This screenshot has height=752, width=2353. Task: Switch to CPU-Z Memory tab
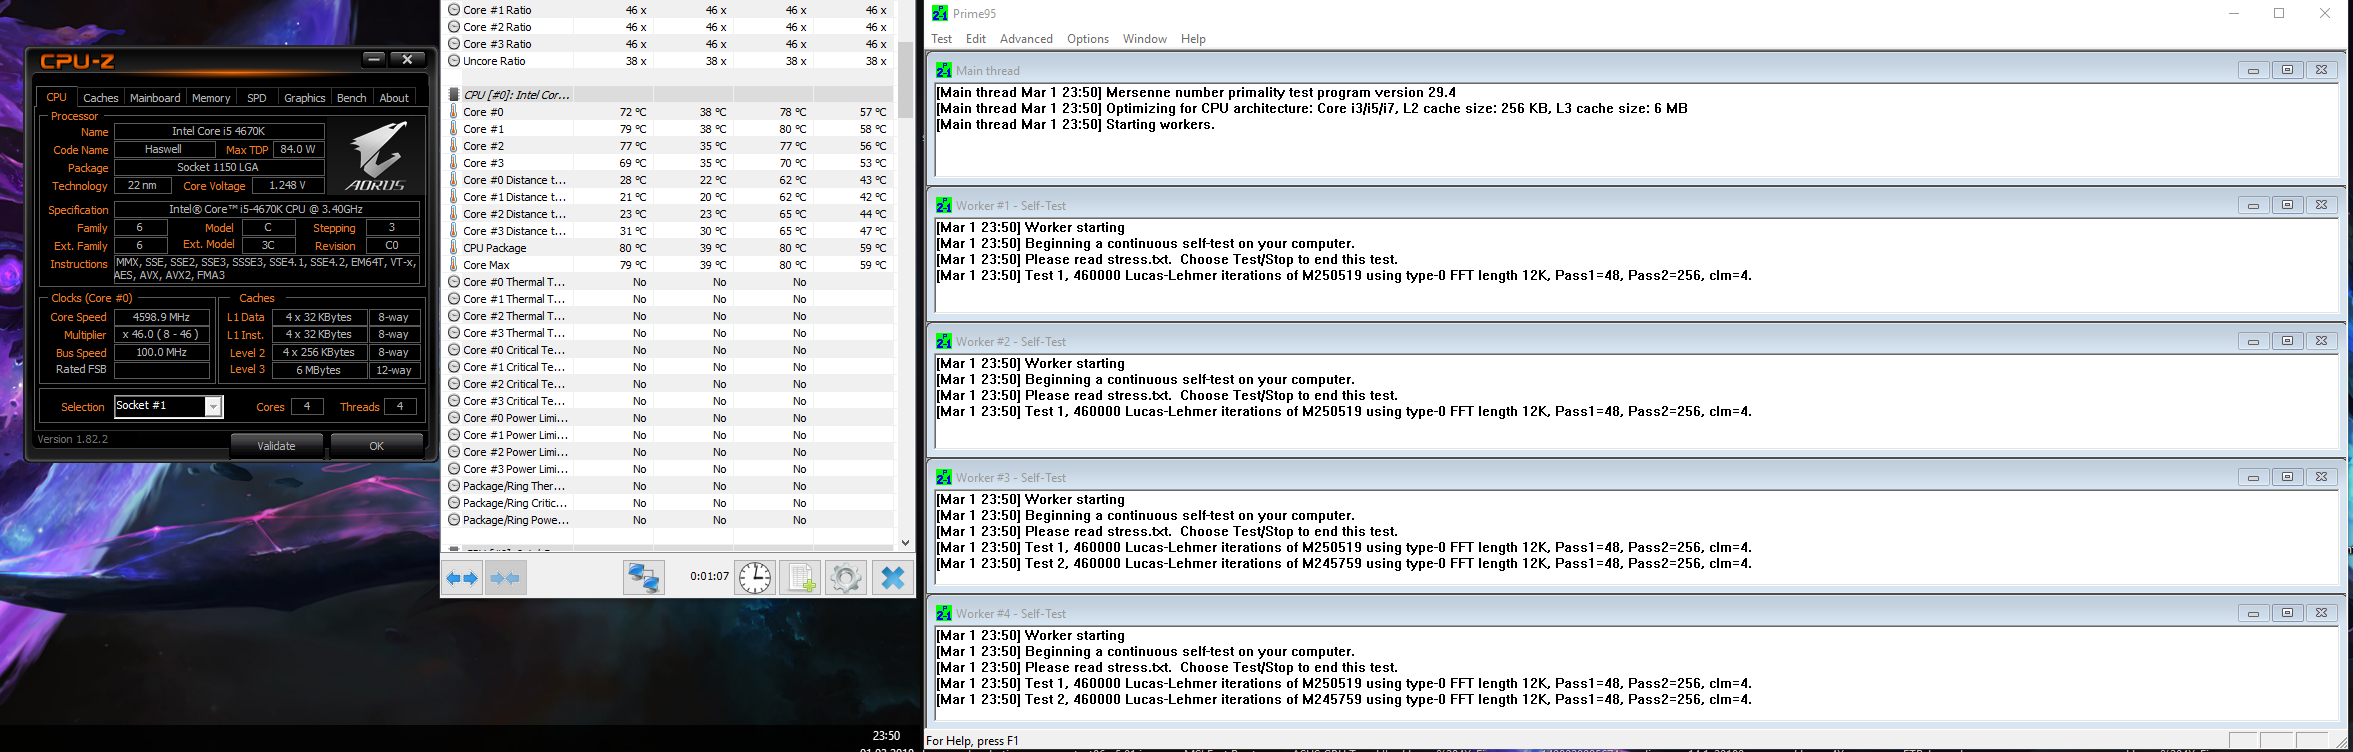[x=211, y=98]
